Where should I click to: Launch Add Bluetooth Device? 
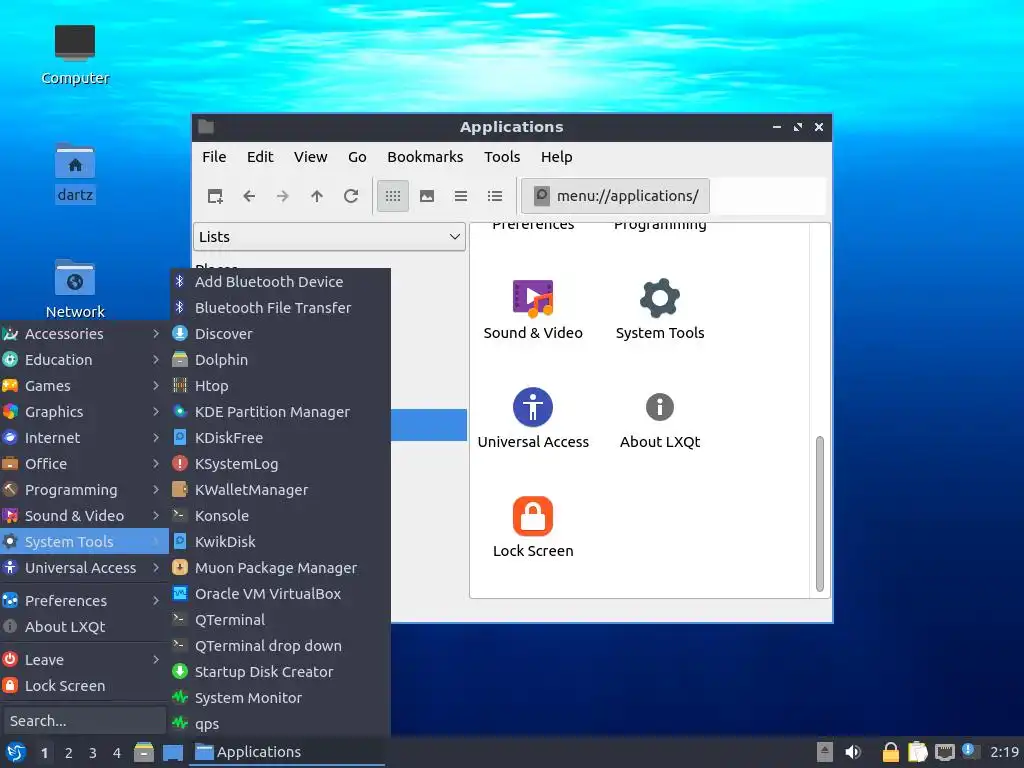280,281
